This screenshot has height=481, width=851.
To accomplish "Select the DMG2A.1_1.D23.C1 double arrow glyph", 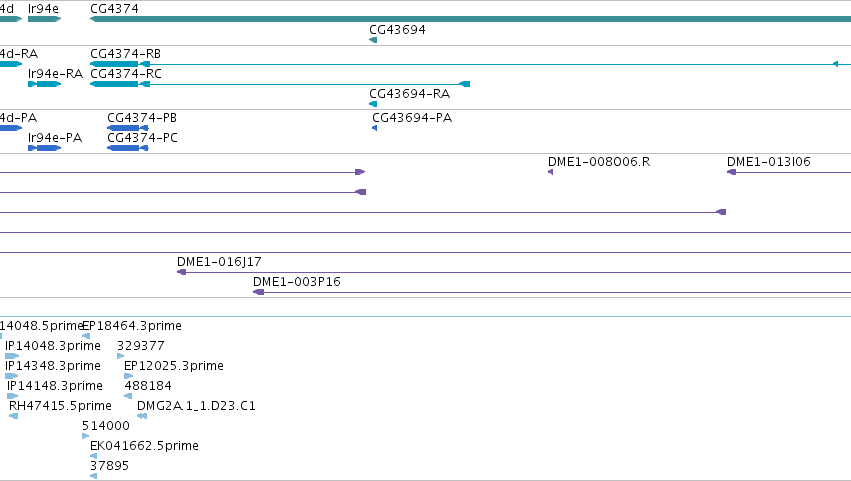I will pyautogui.click(x=142, y=416).
